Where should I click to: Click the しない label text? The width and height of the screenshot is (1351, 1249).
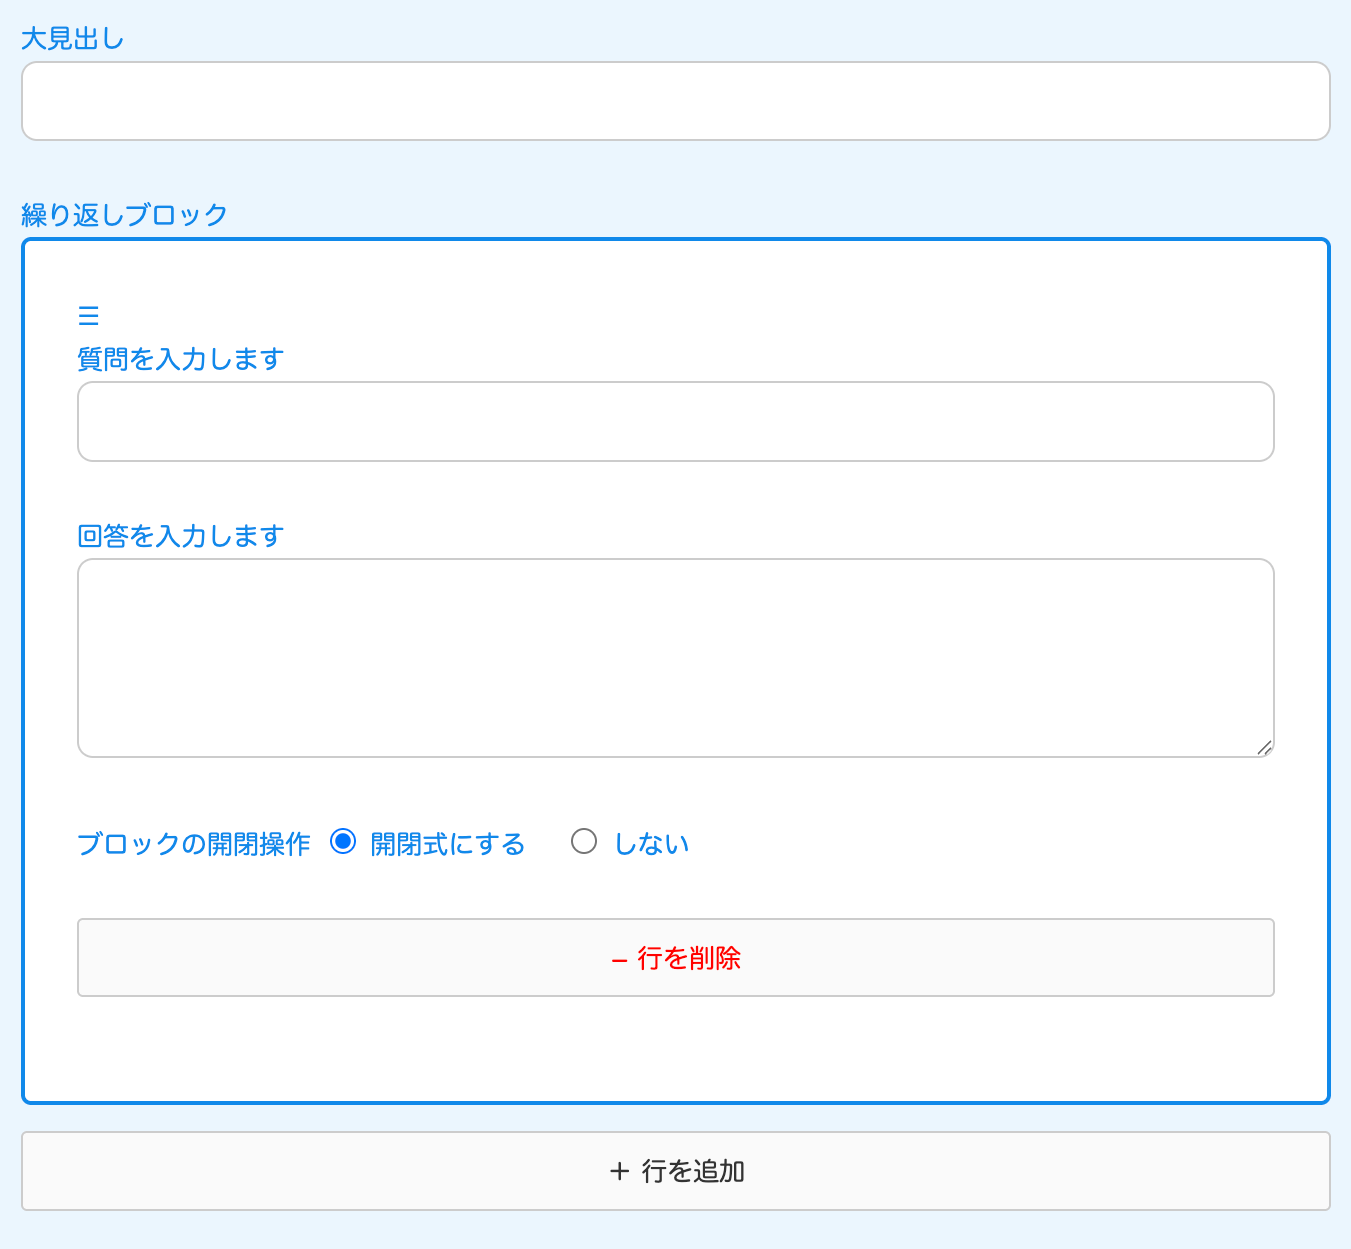[x=651, y=844]
